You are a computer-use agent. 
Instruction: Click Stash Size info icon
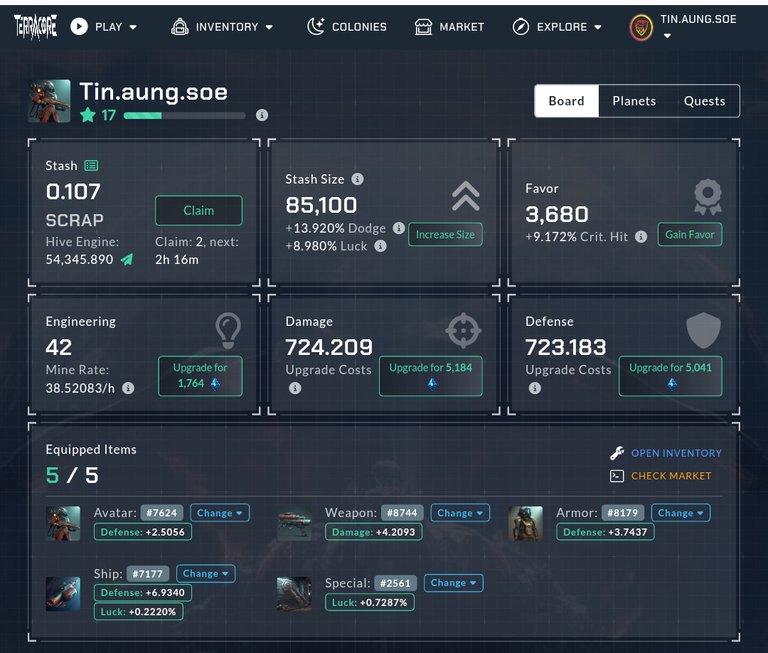coord(358,179)
